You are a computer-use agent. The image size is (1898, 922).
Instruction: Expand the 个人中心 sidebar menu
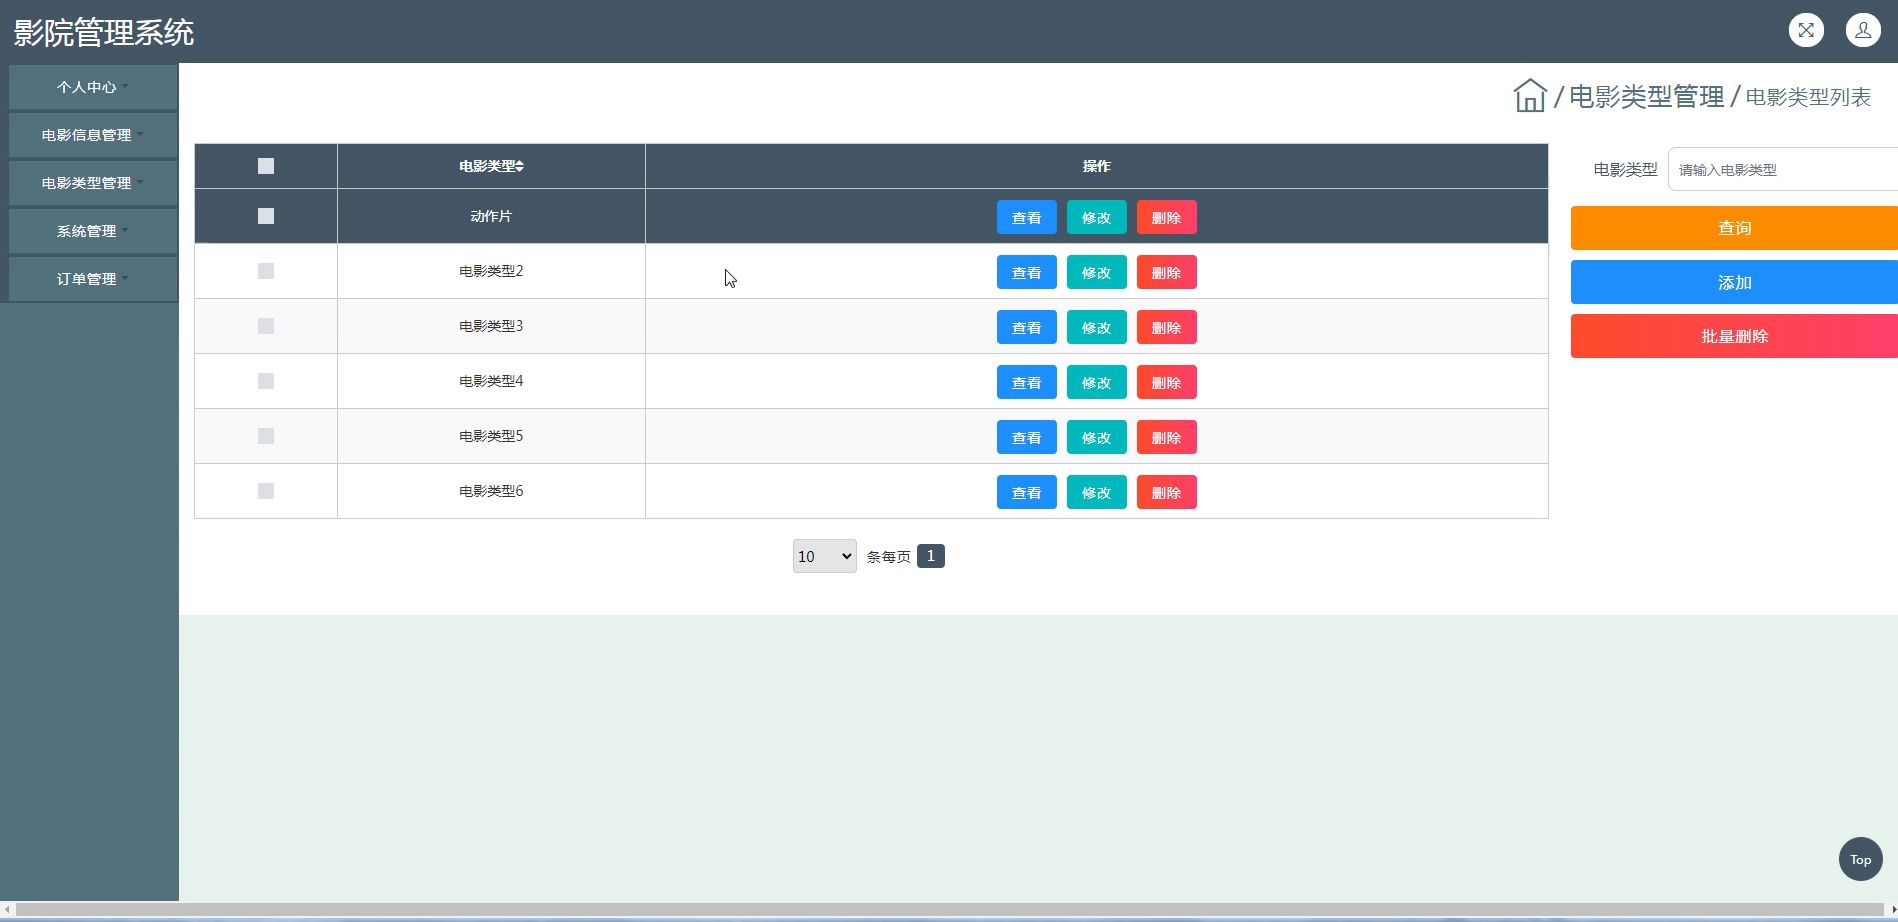(x=93, y=87)
